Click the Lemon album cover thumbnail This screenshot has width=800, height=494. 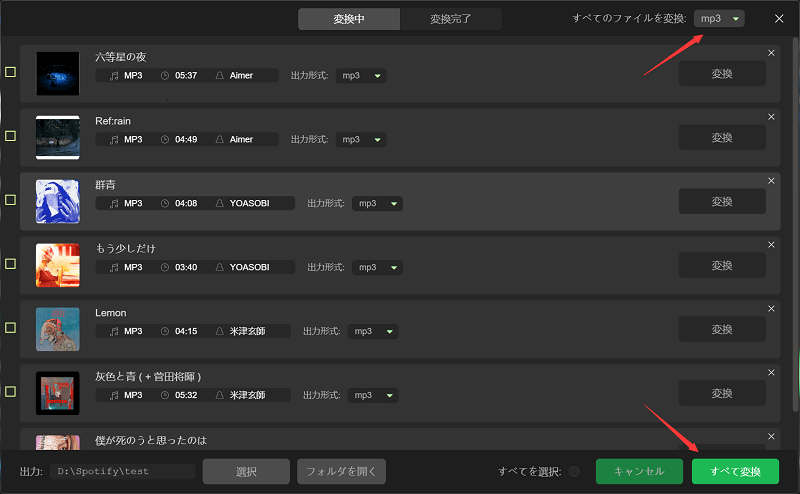tap(58, 329)
